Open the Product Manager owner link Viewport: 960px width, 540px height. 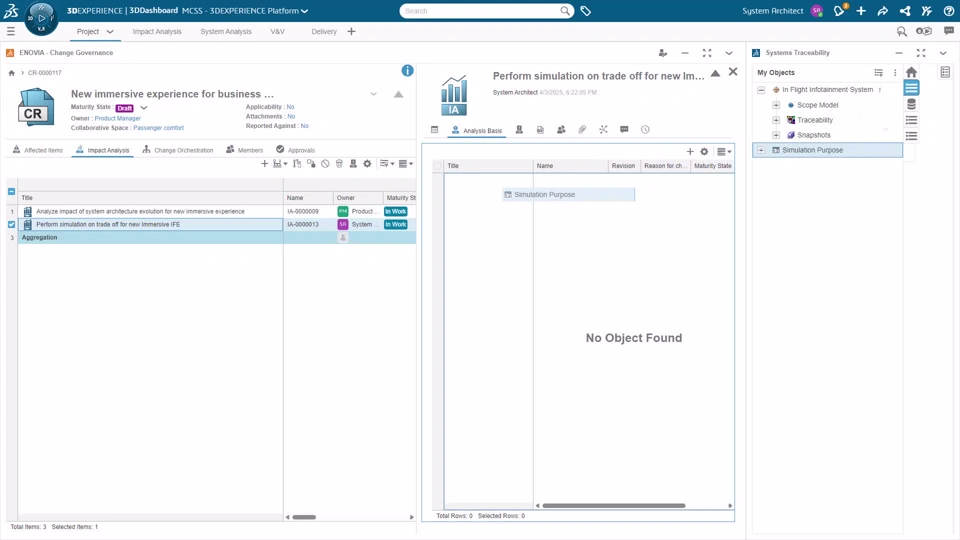118,118
